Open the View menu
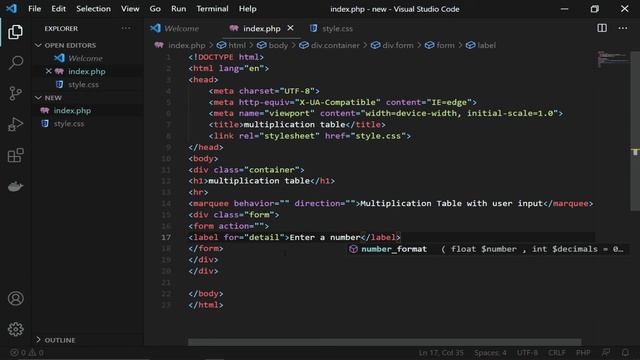This screenshot has height=360, width=640. click(x=130, y=9)
